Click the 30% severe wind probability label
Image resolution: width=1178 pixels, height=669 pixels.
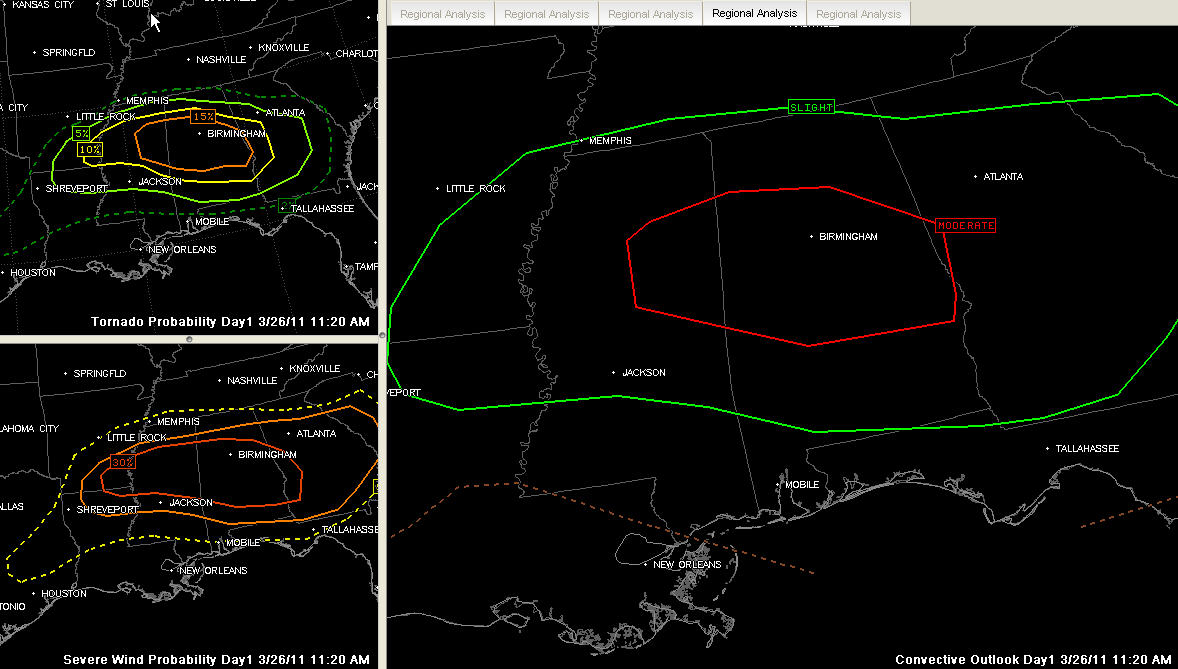[123, 462]
